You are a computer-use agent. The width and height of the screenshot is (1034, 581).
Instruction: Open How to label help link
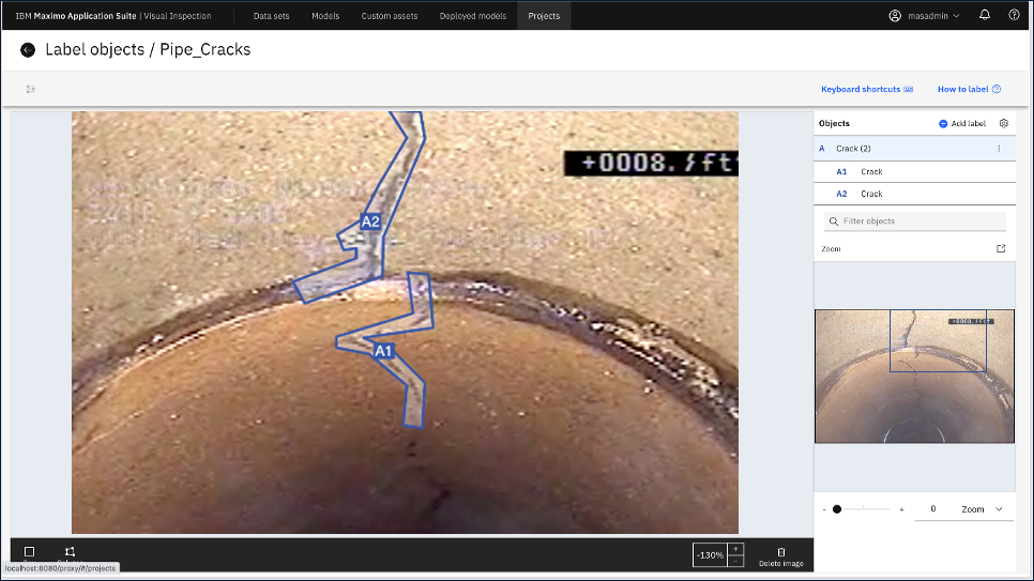point(969,89)
